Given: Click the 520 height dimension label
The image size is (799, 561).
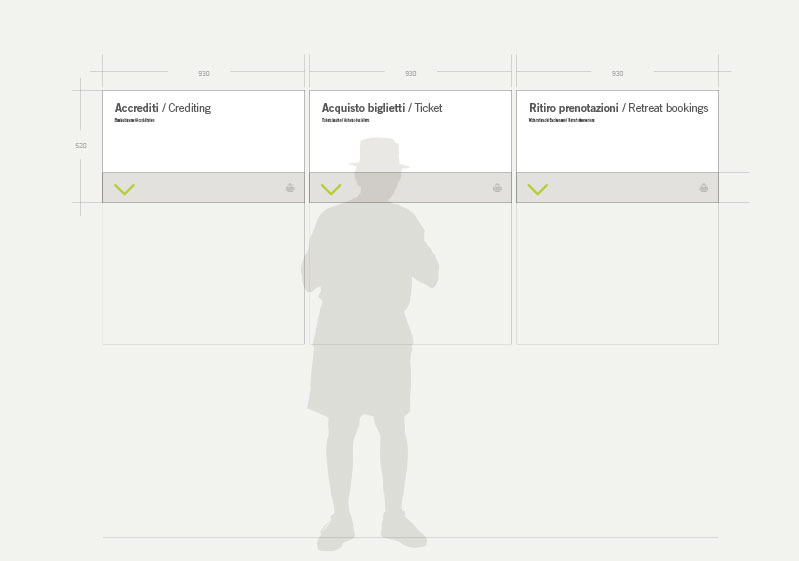Looking at the screenshot, I should click(x=81, y=145).
